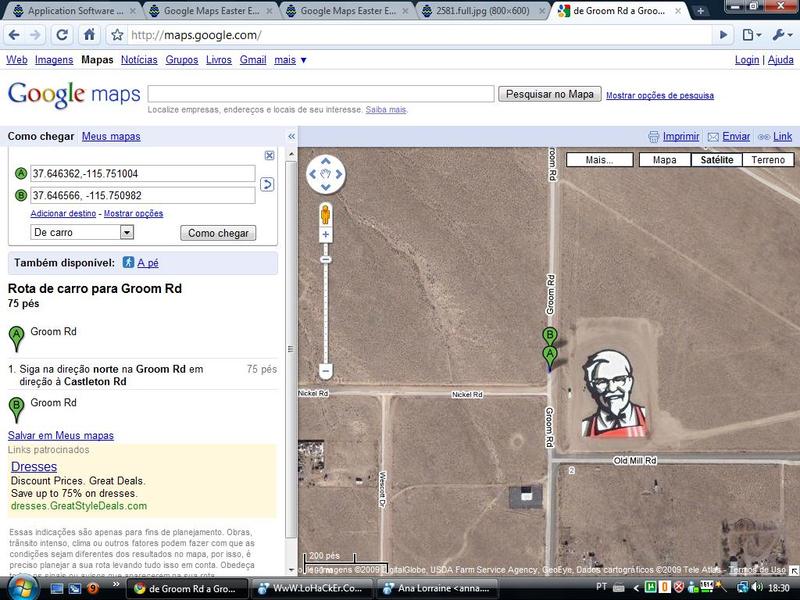Viewport: 800px width, 600px height.
Task: Open Mostrar opções de pesquisa link
Action: click(660, 95)
